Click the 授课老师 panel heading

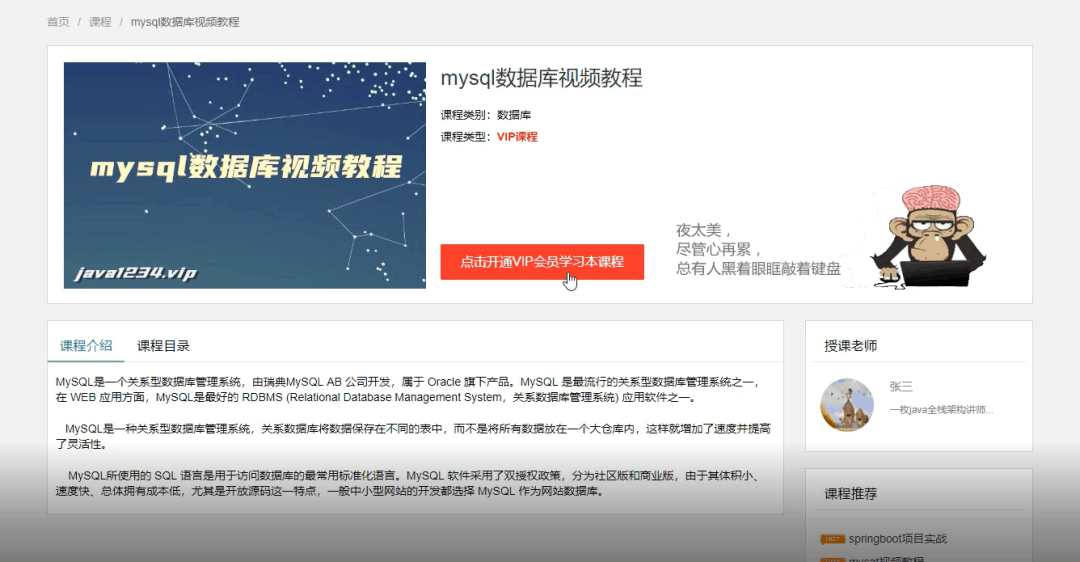coord(851,346)
